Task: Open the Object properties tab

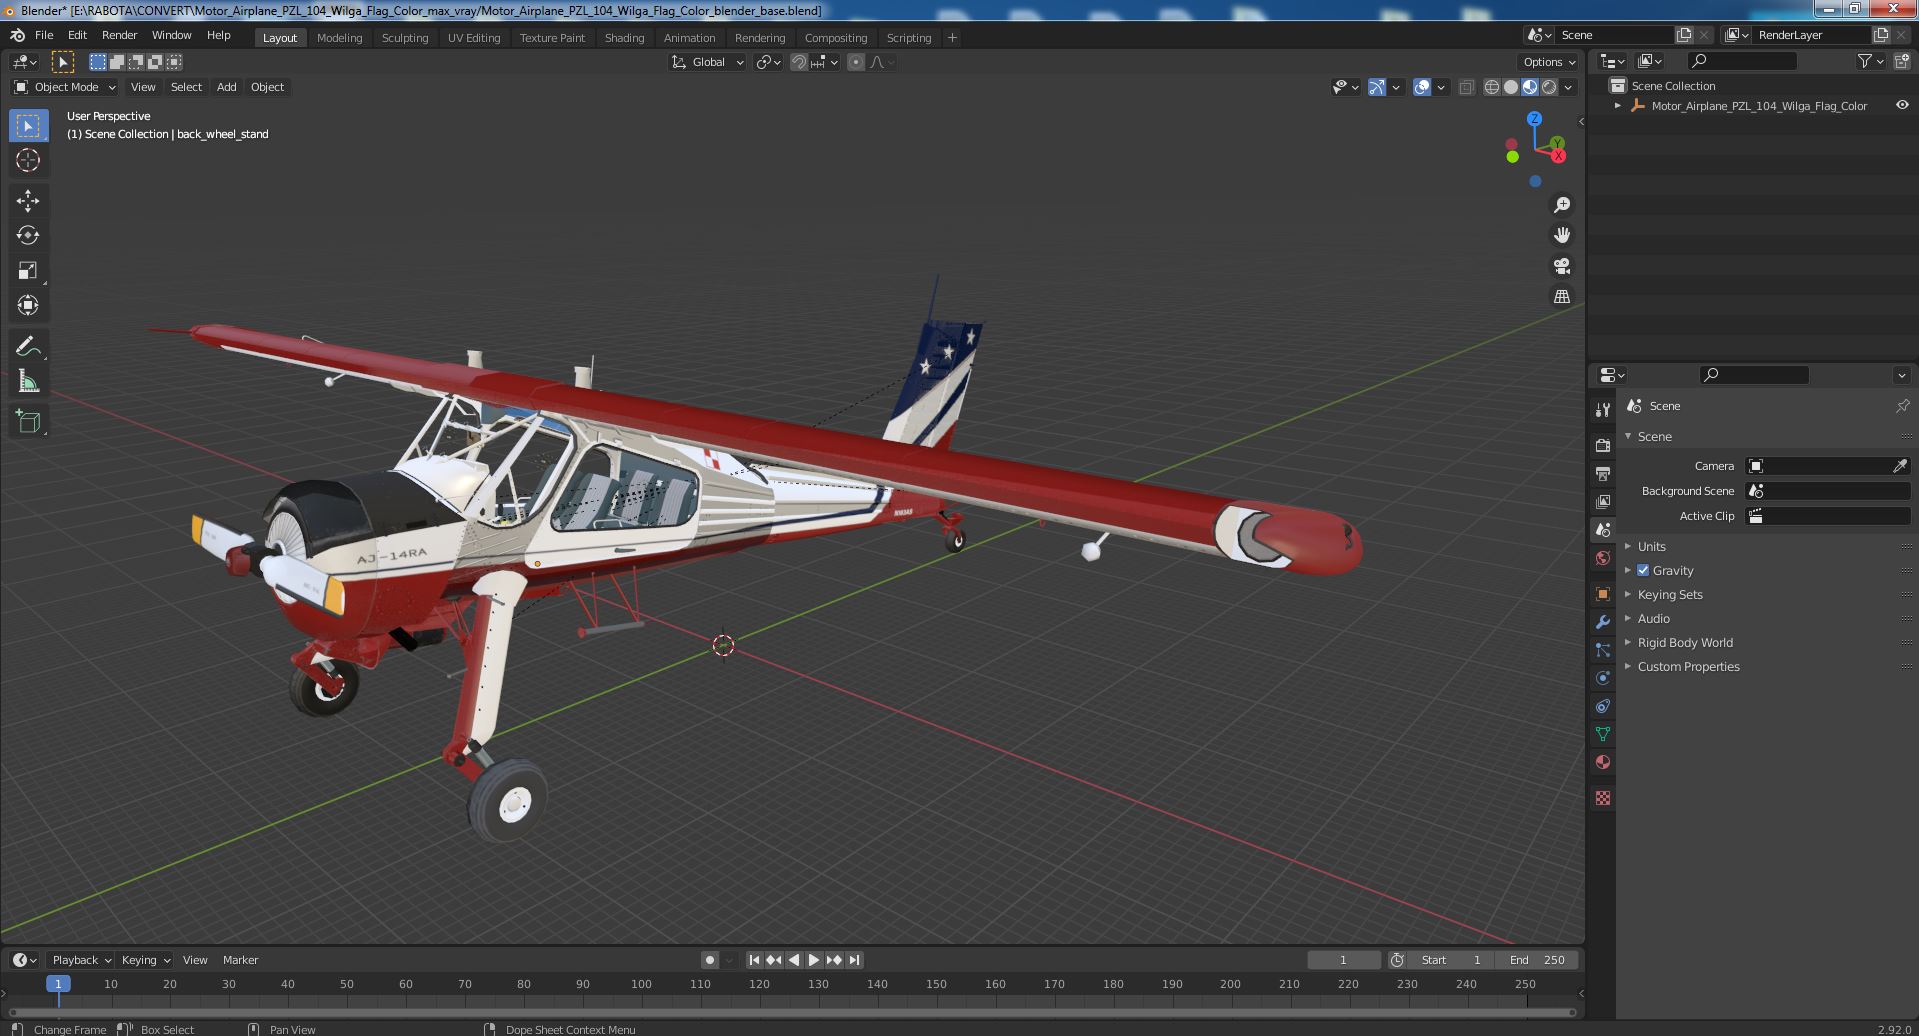Action: pyautogui.click(x=1603, y=593)
